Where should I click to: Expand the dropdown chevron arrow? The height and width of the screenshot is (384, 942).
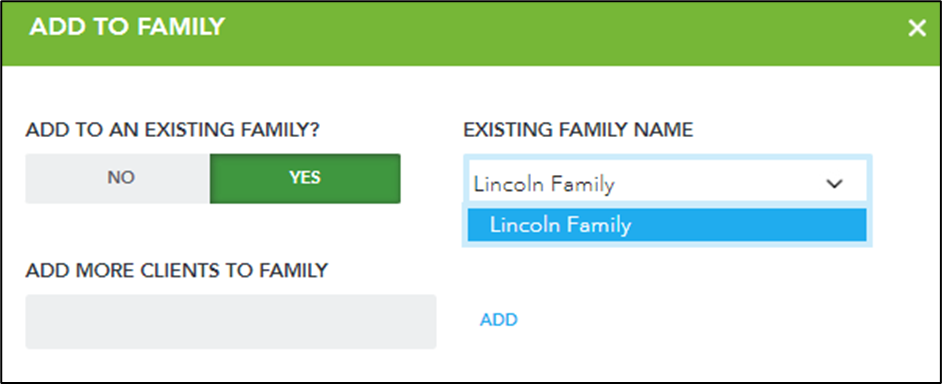click(x=834, y=184)
